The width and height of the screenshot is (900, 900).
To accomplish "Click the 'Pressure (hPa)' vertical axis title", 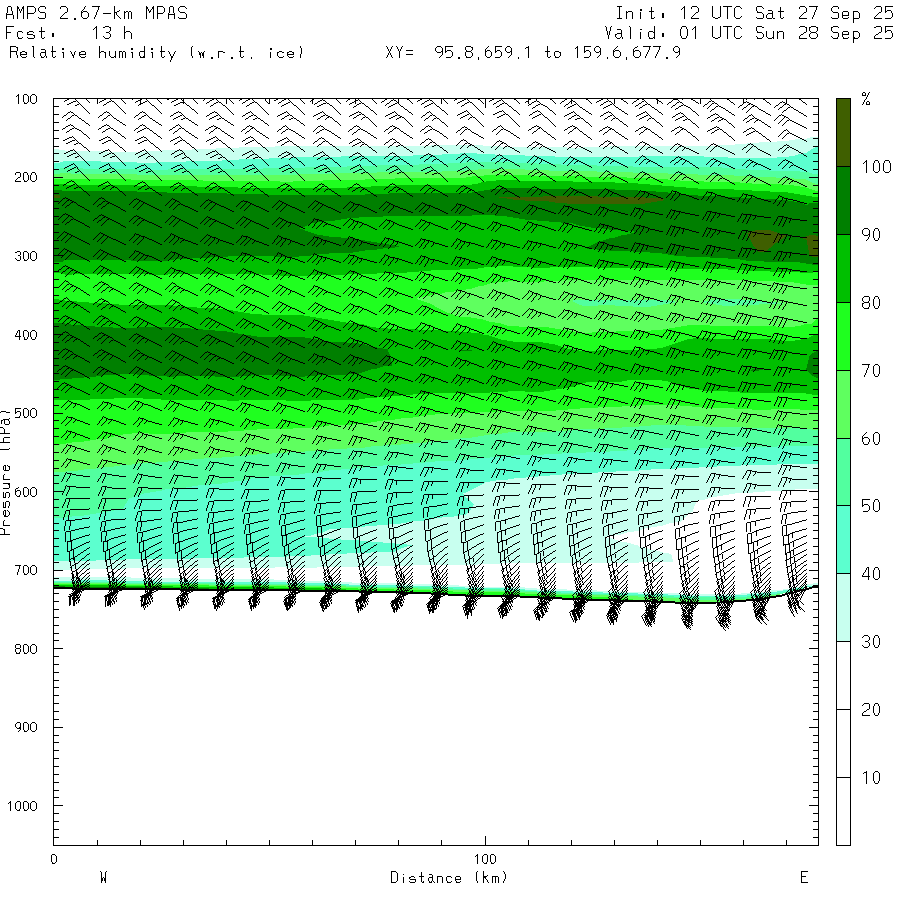I will 5,472.
